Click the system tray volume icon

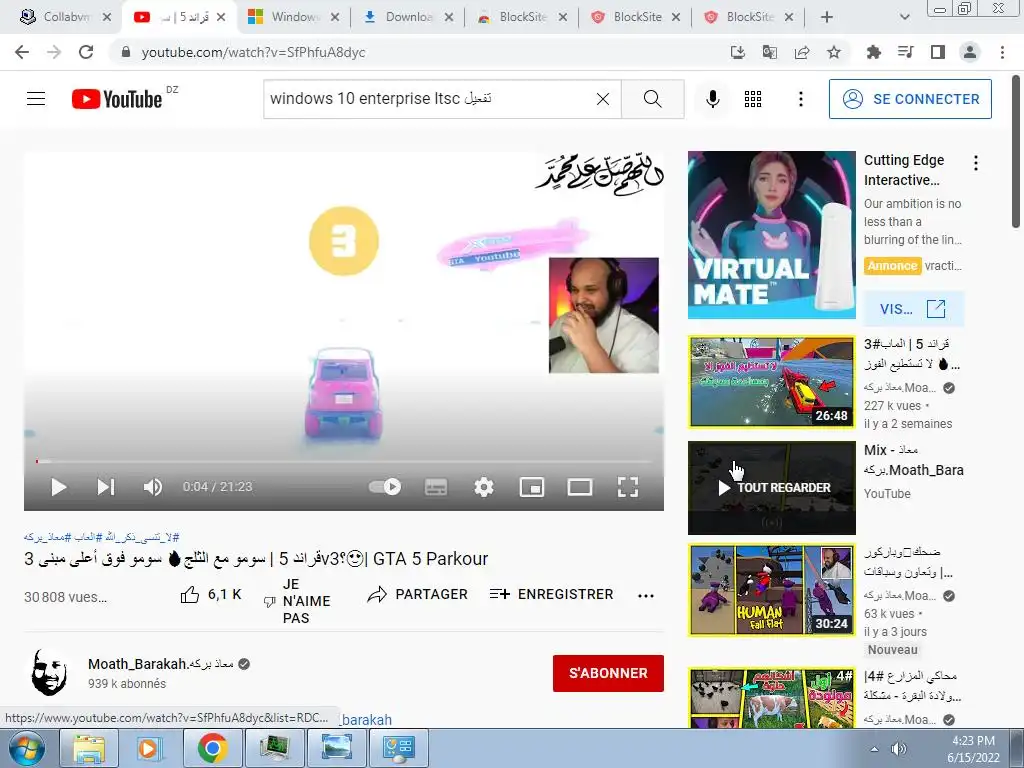coord(899,748)
